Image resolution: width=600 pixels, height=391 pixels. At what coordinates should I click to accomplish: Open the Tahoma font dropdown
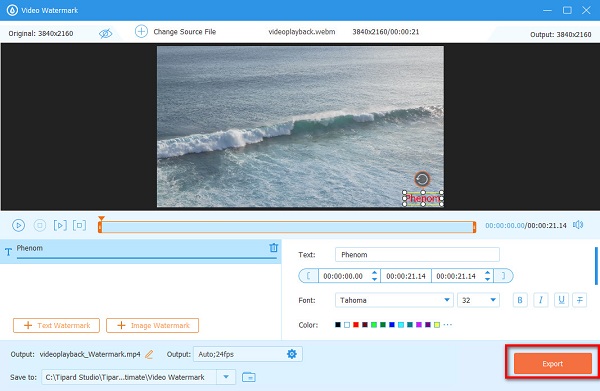pyautogui.click(x=394, y=300)
